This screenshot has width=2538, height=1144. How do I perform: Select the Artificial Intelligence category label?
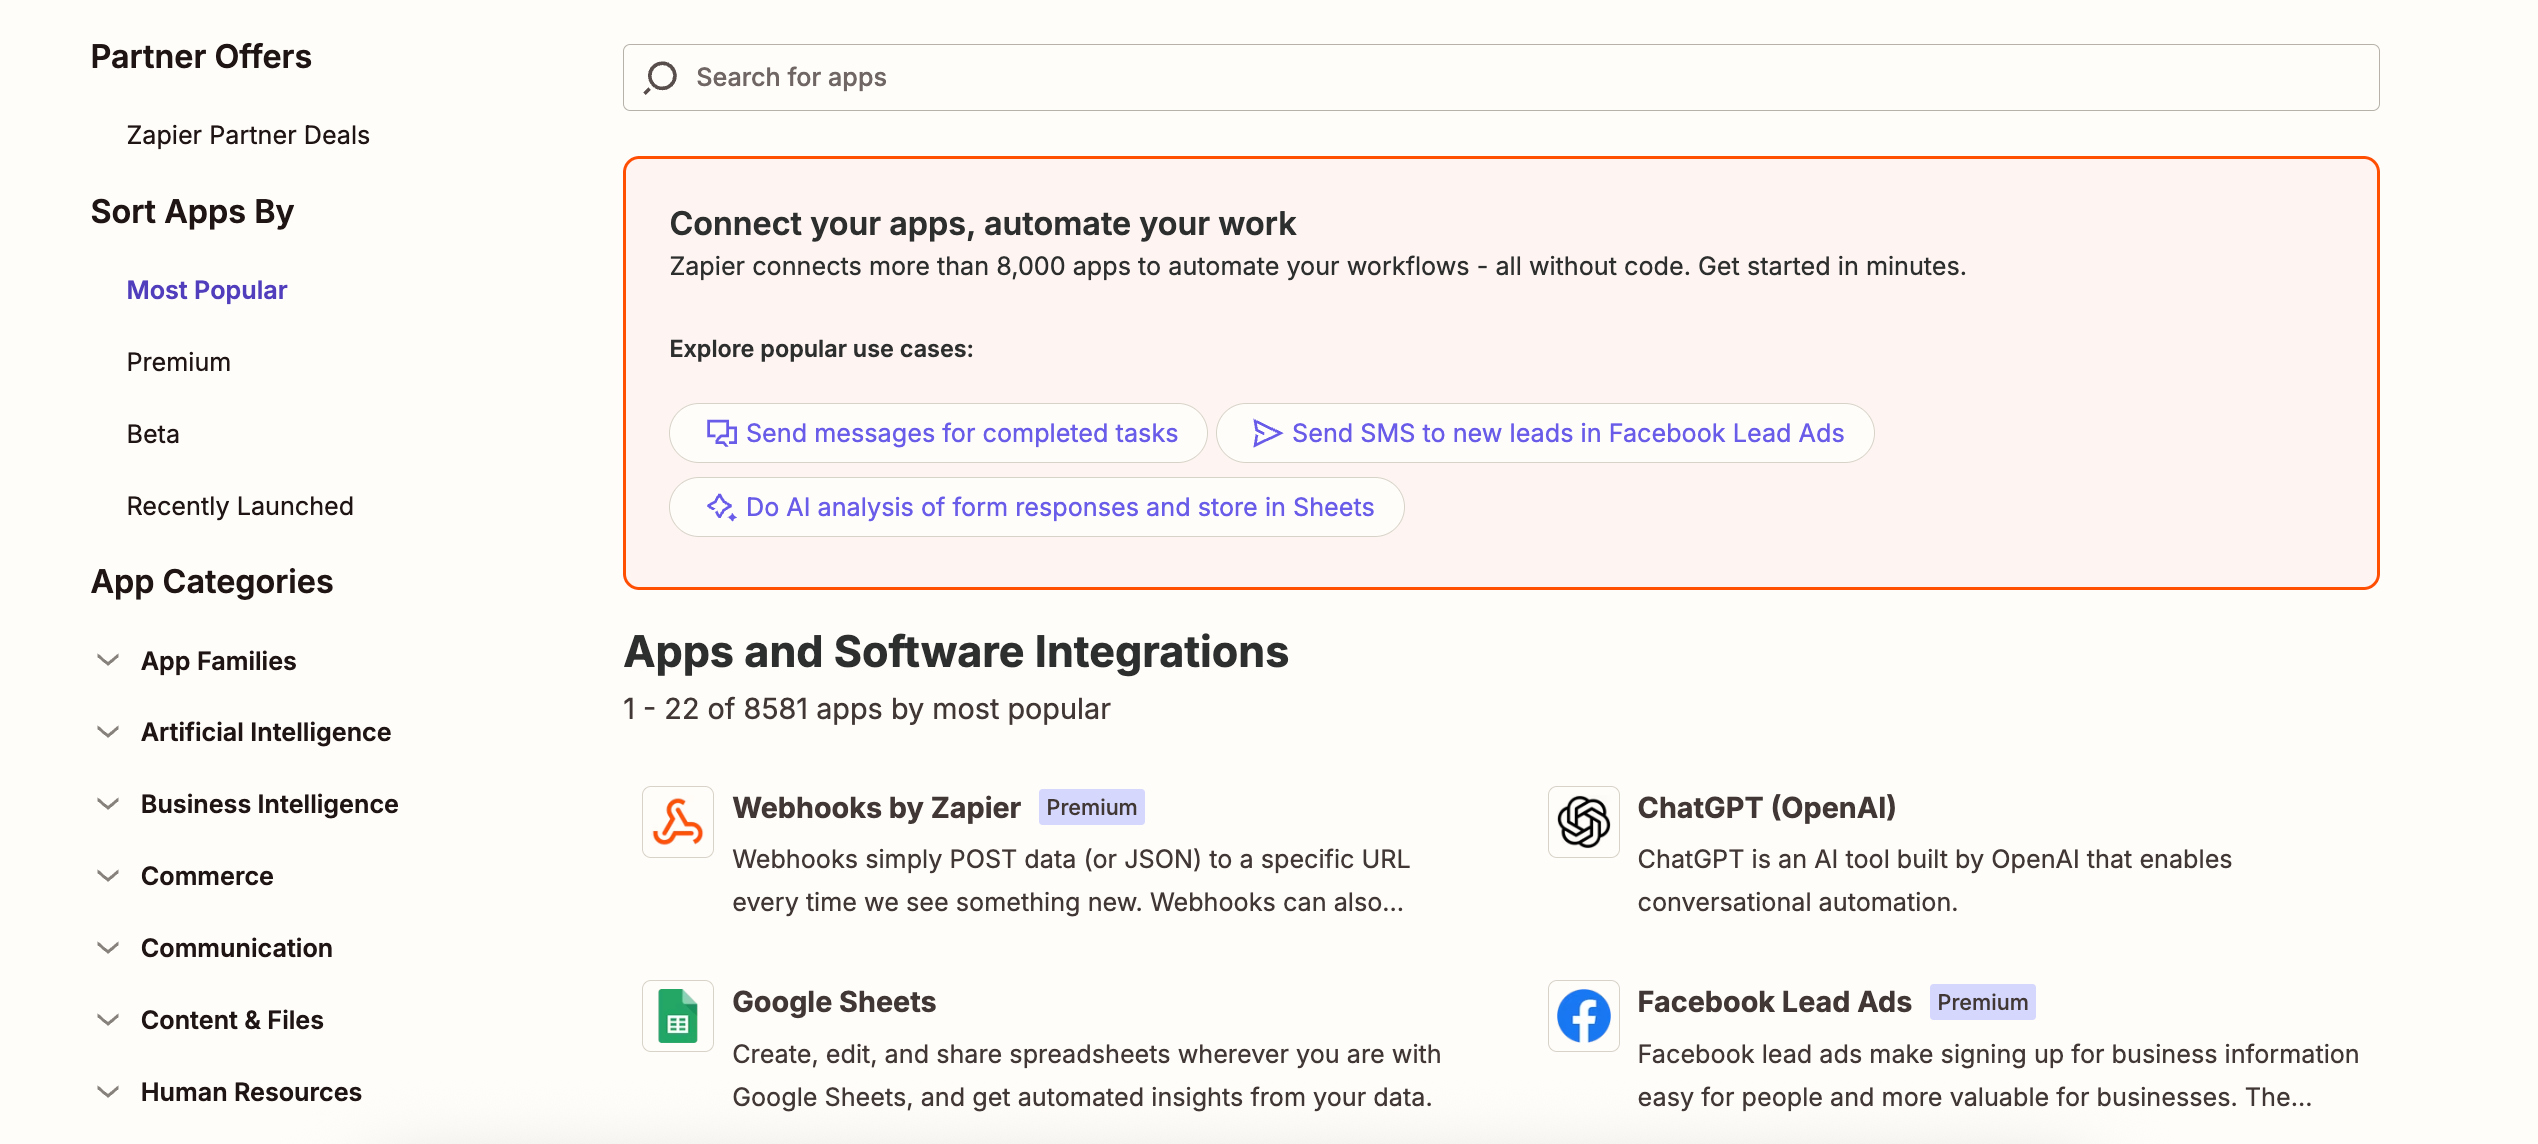(x=266, y=732)
